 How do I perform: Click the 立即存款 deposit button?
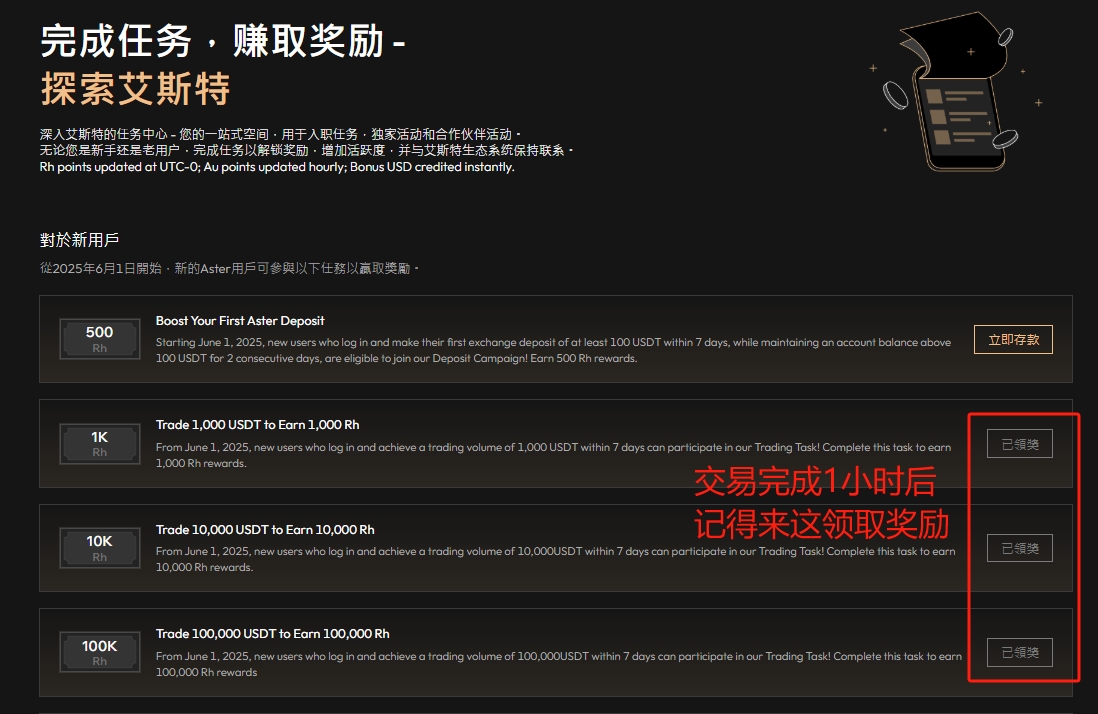tap(1013, 340)
